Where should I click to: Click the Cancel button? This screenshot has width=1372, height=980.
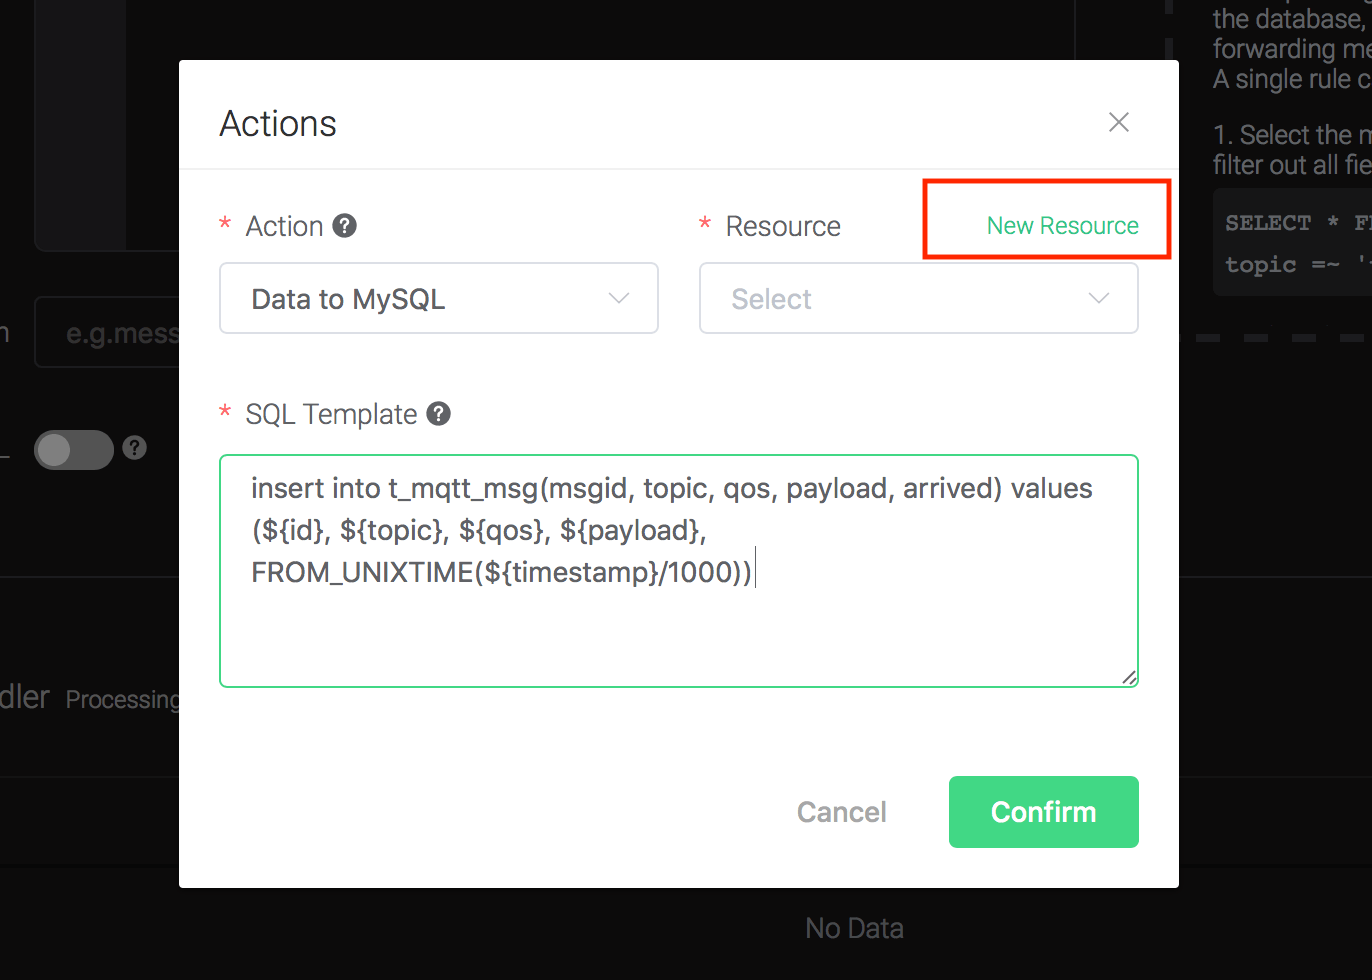pyautogui.click(x=841, y=812)
